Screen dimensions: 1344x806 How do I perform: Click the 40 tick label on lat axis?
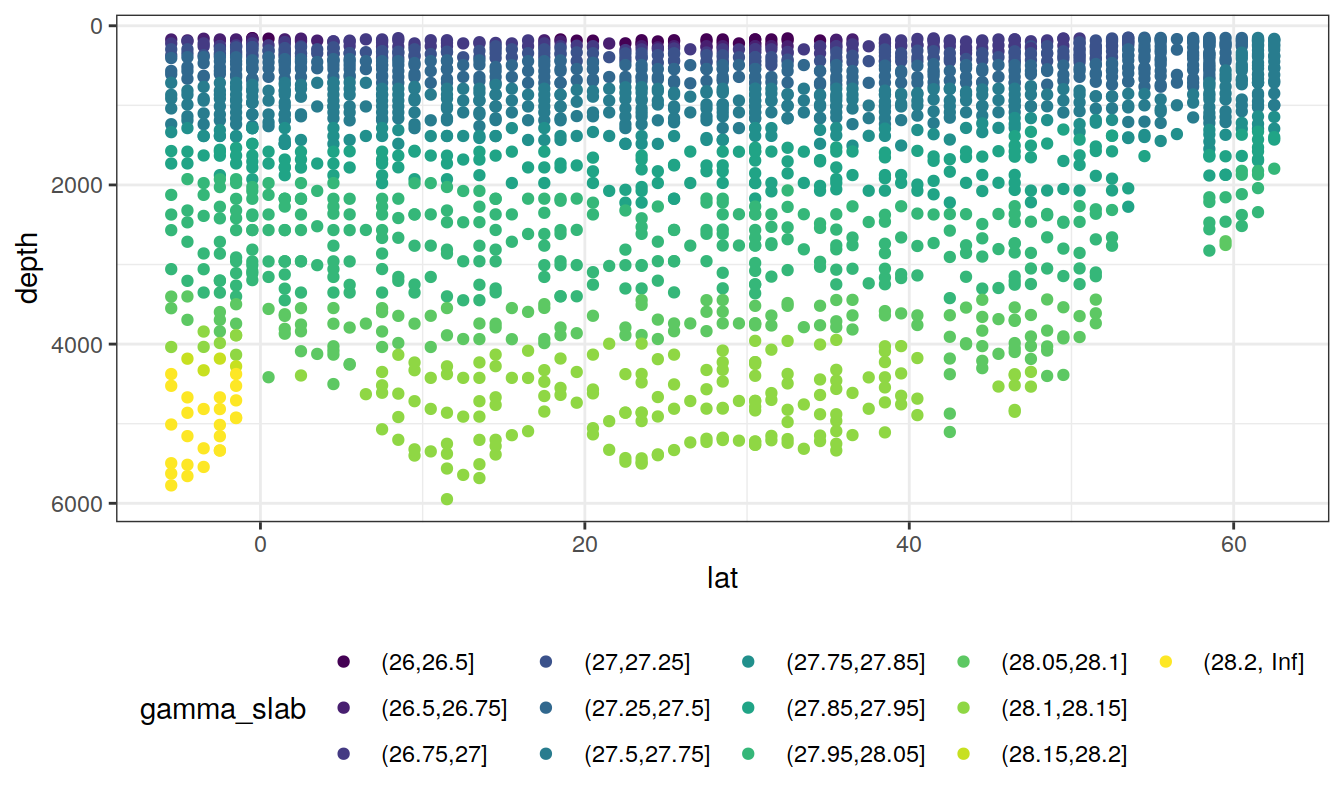(908, 545)
